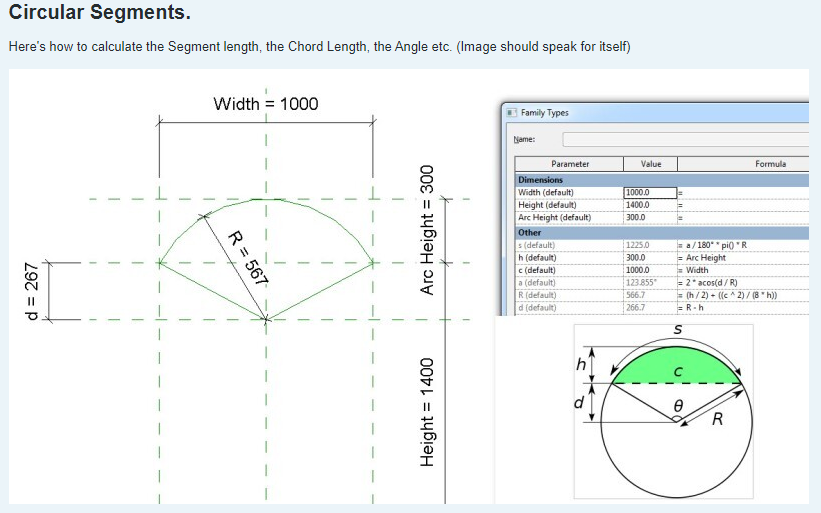Click the 'Height = 1400' dimension label

[x=427, y=412]
